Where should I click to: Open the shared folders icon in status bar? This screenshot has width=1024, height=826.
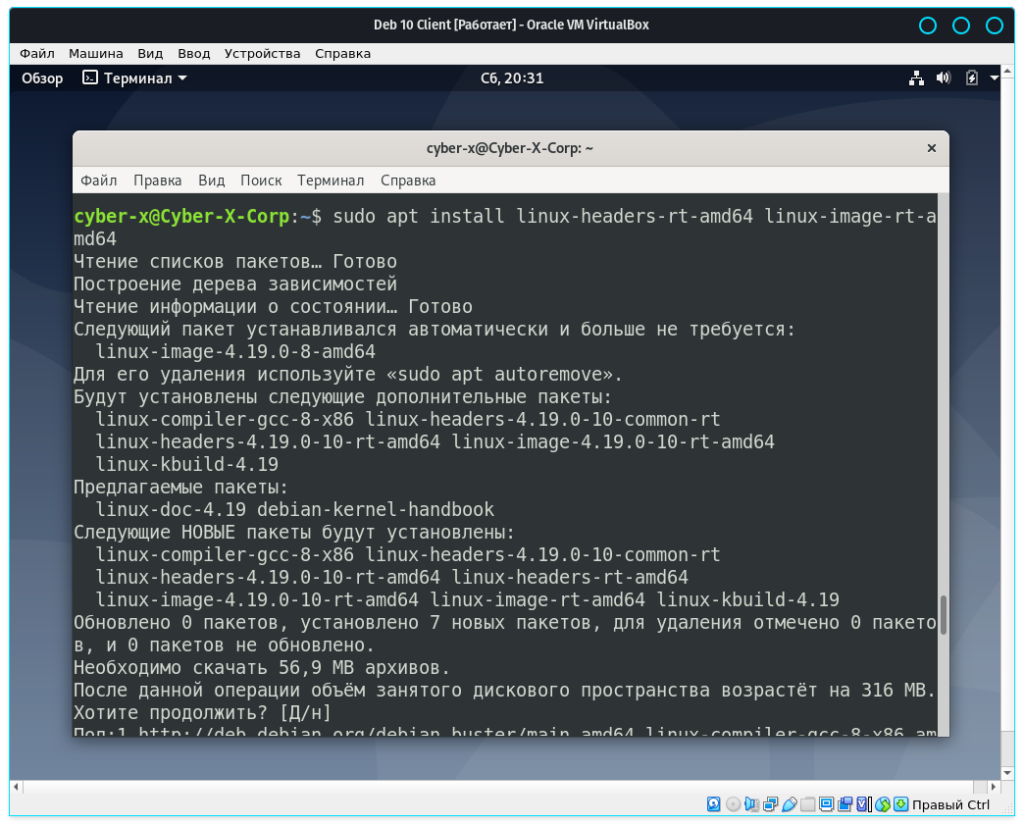coord(809,805)
